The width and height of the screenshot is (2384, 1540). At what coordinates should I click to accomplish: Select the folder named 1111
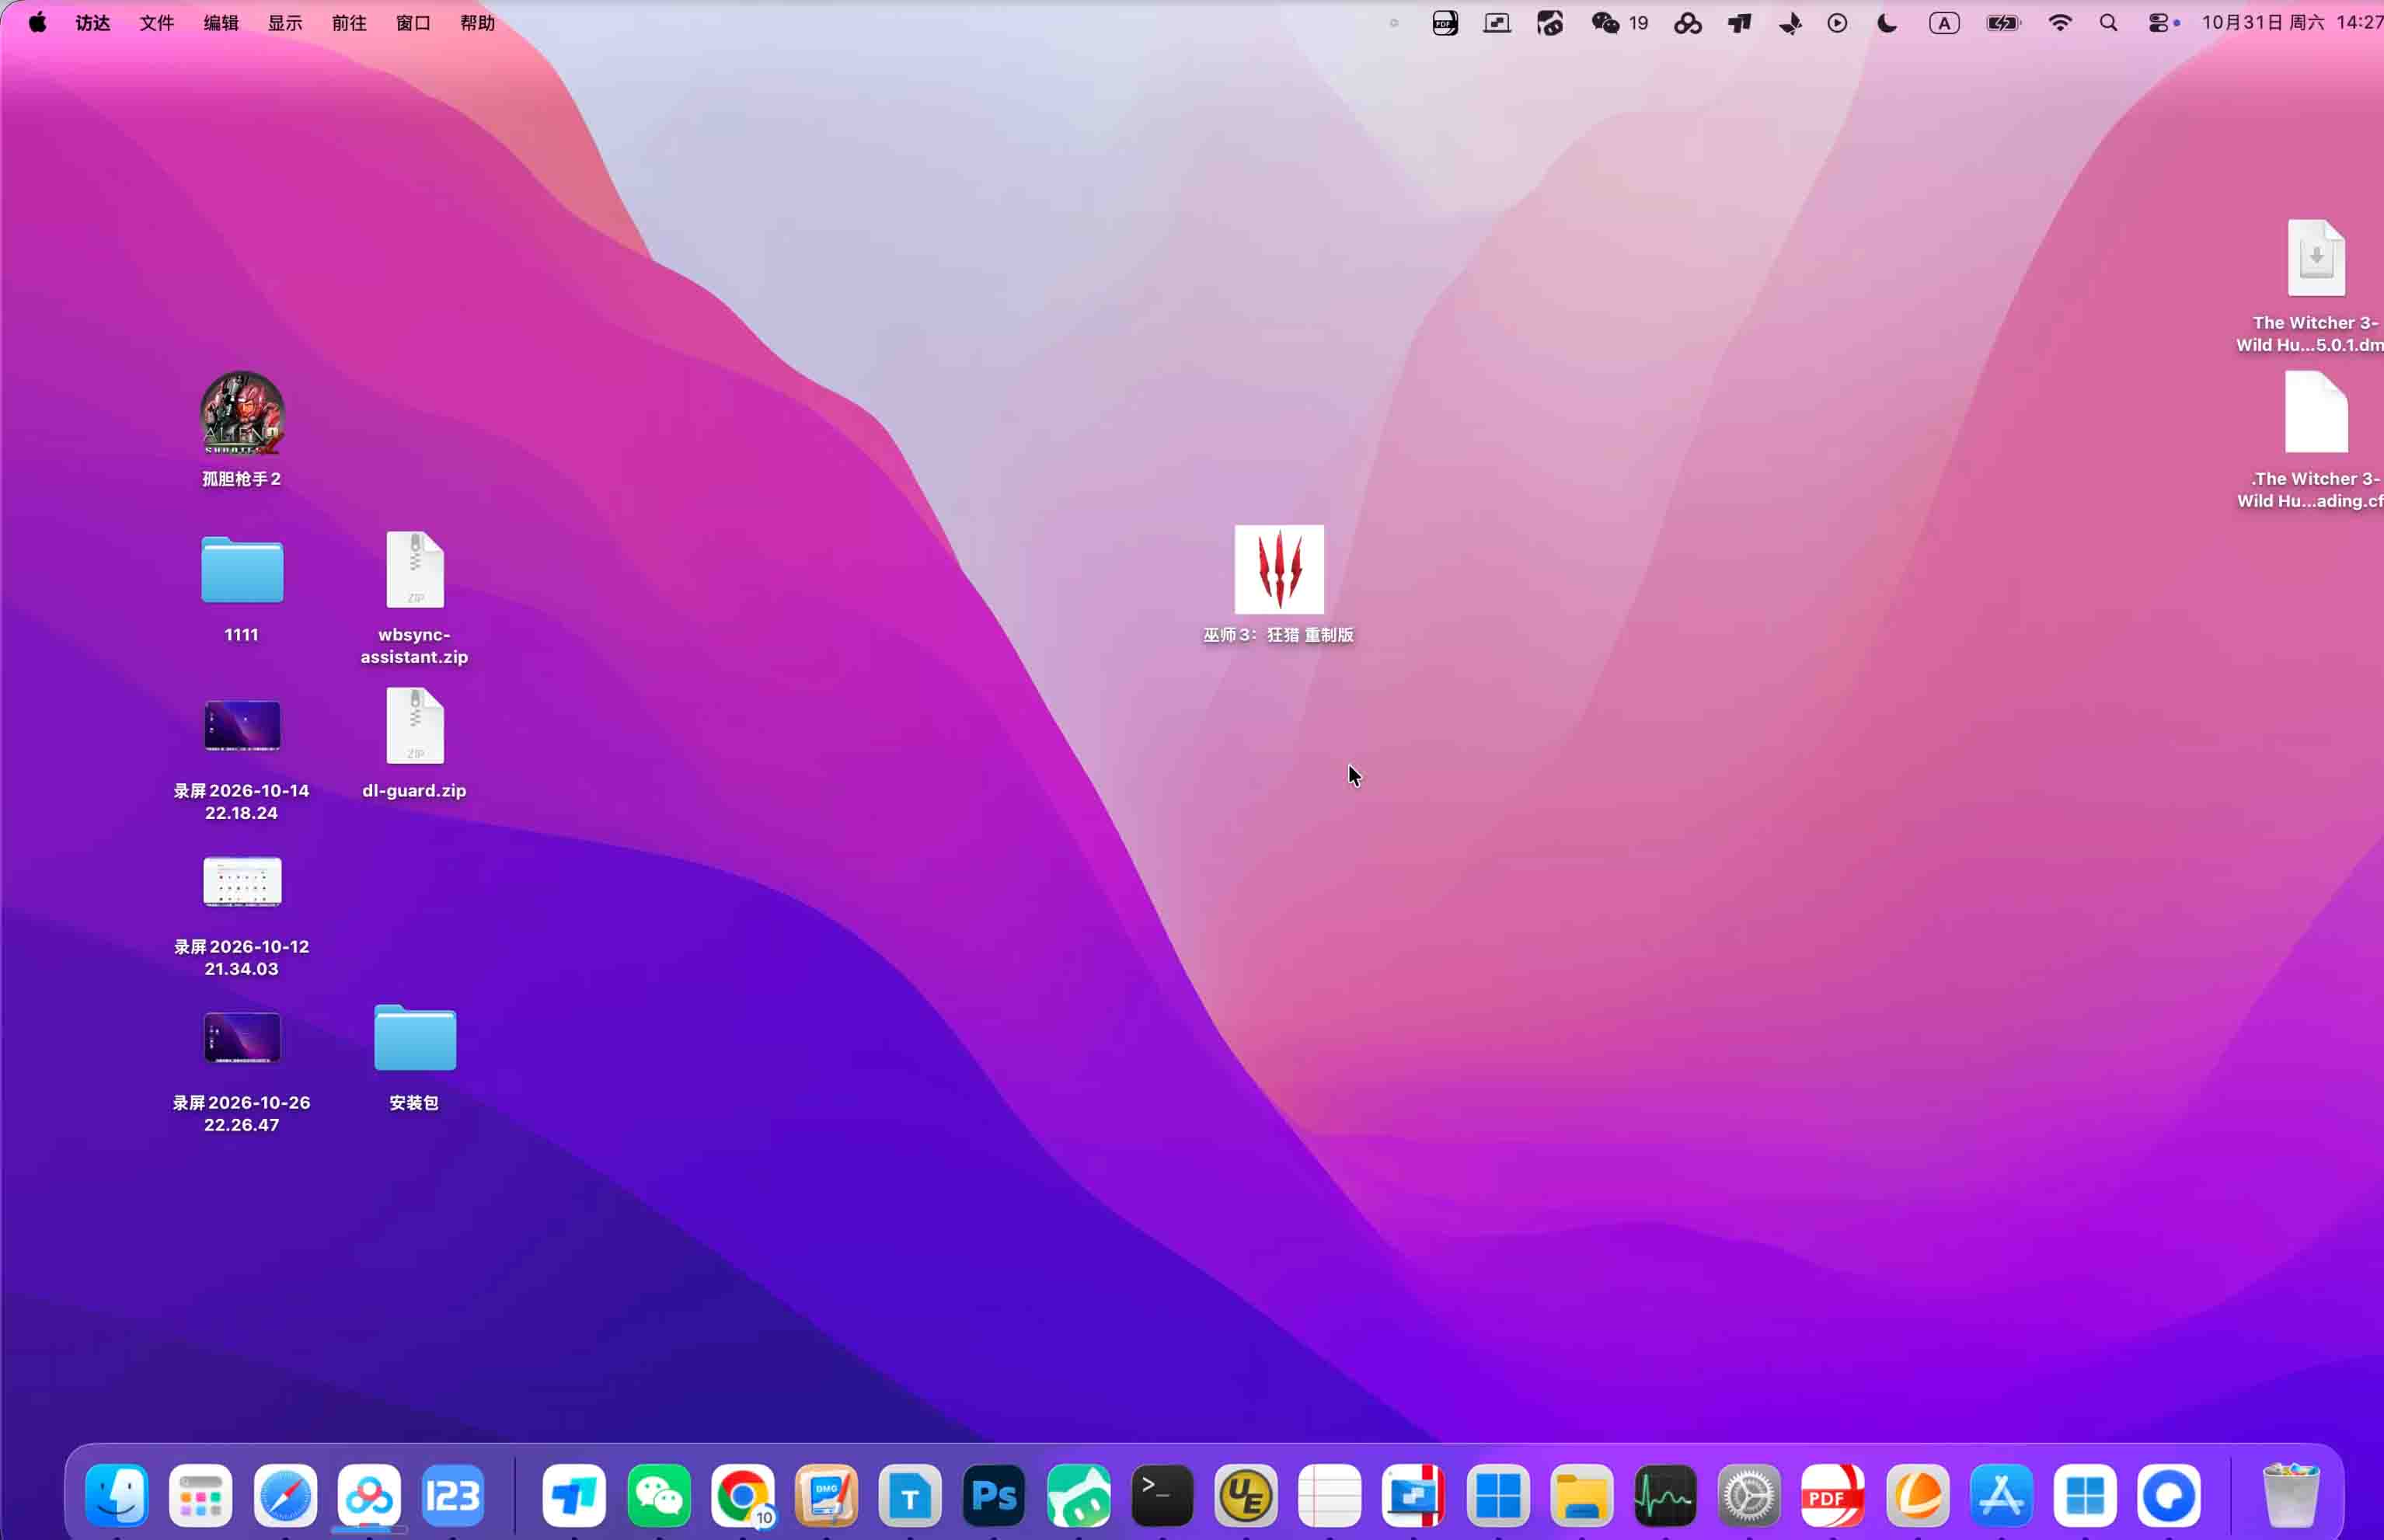[242, 570]
